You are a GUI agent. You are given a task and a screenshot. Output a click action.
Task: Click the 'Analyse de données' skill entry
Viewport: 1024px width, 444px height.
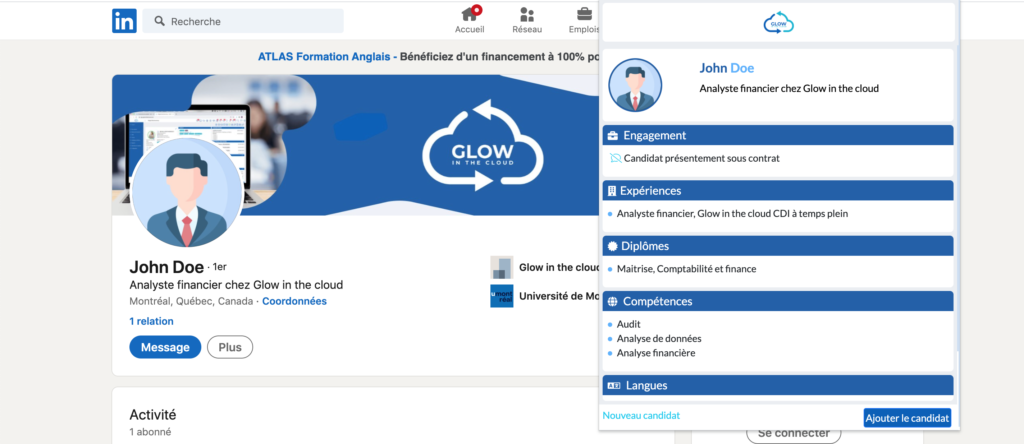tap(659, 339)
